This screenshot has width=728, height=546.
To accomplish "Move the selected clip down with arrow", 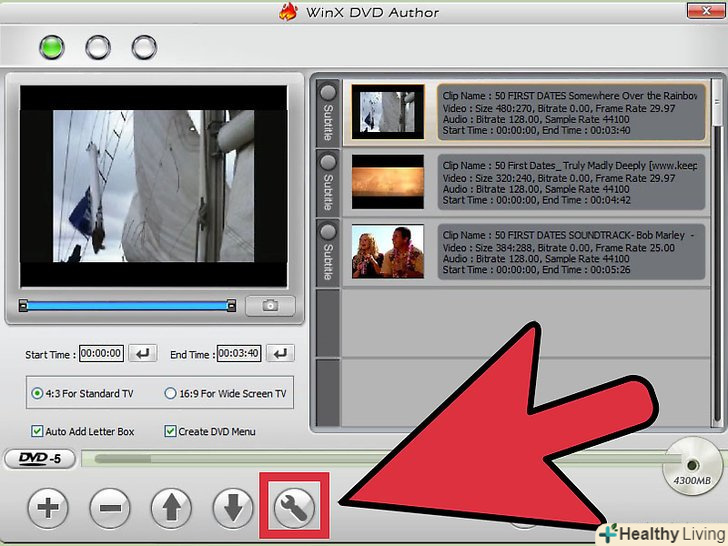I will (233, 507).
